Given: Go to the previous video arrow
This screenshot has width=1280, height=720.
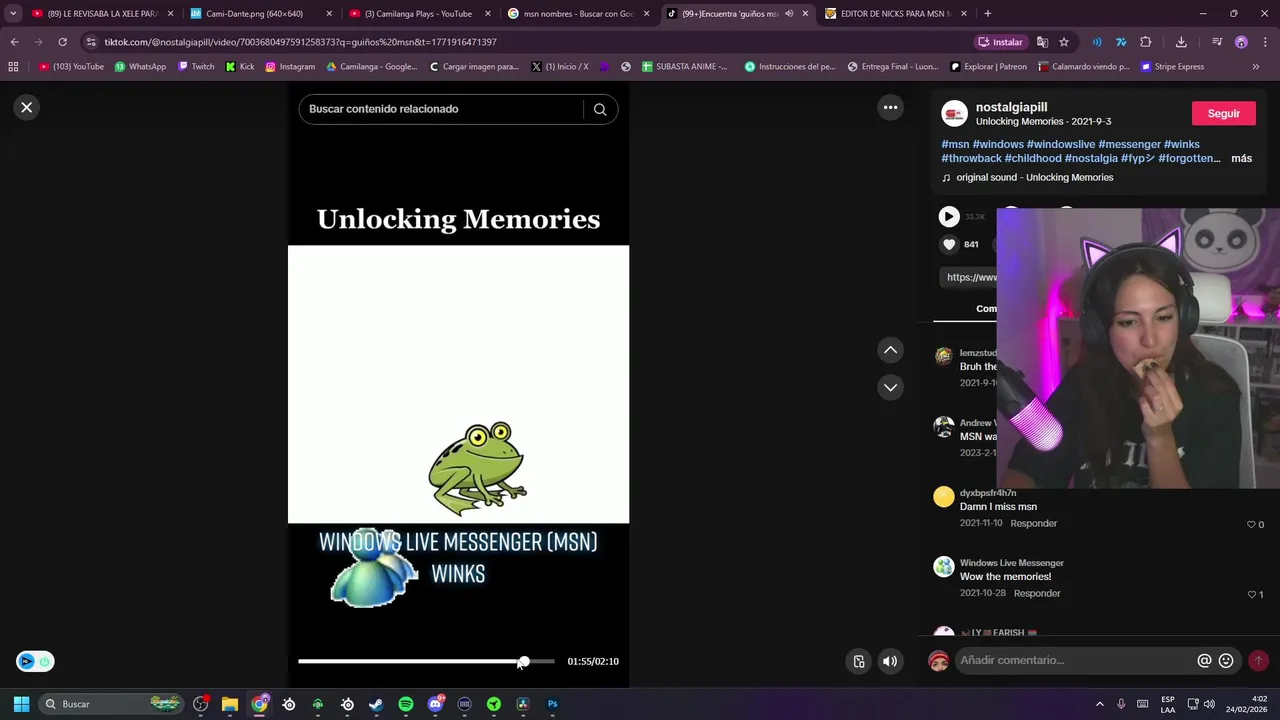Looking at the screenshot, I should click(890, 350).
